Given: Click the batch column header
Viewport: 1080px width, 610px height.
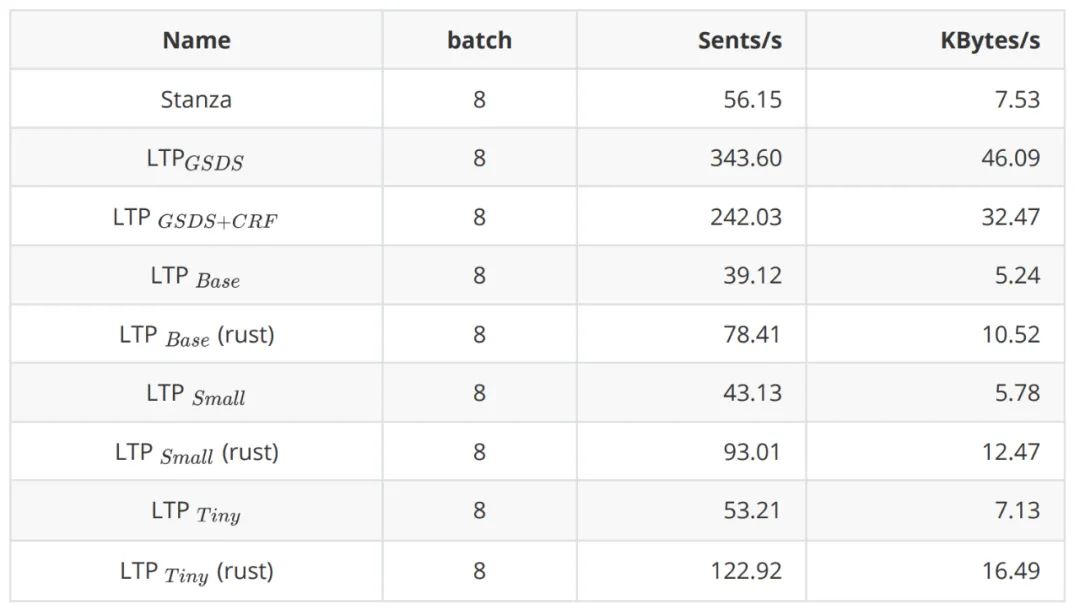Looking at the screenshot, I should coord(479,41).
